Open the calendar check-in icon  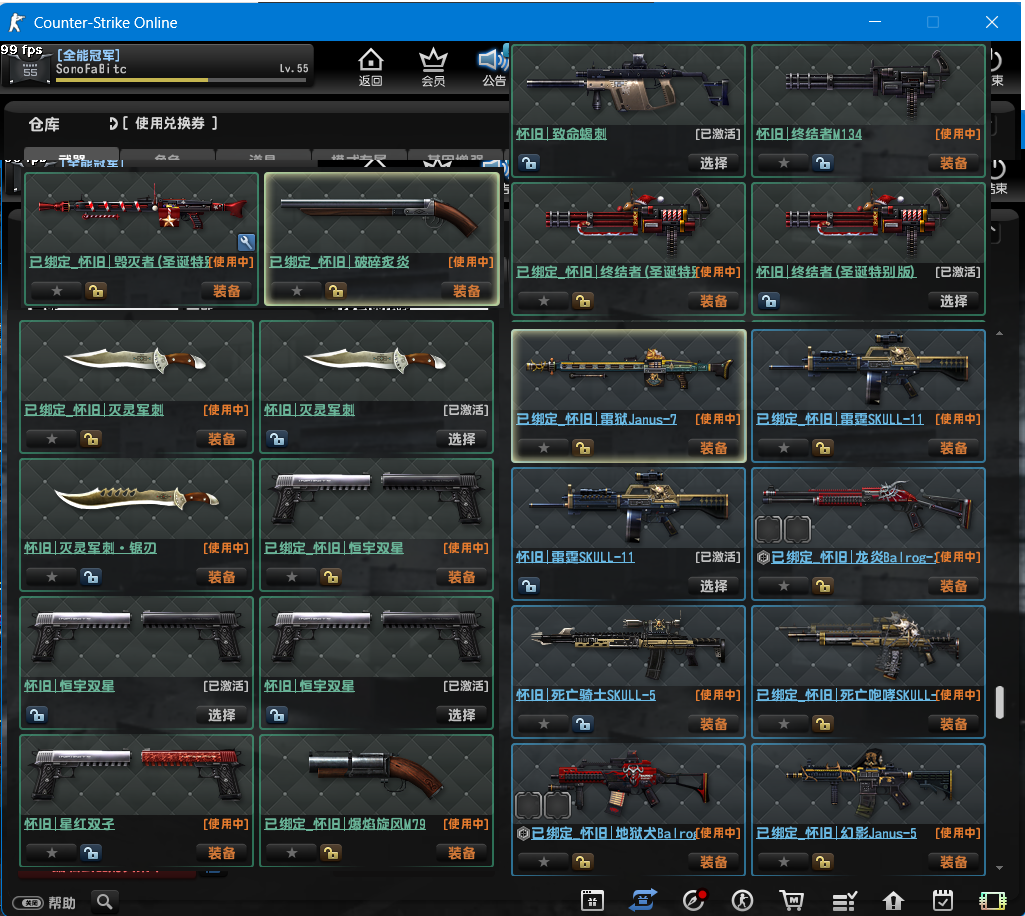click(x=943, y=900)
